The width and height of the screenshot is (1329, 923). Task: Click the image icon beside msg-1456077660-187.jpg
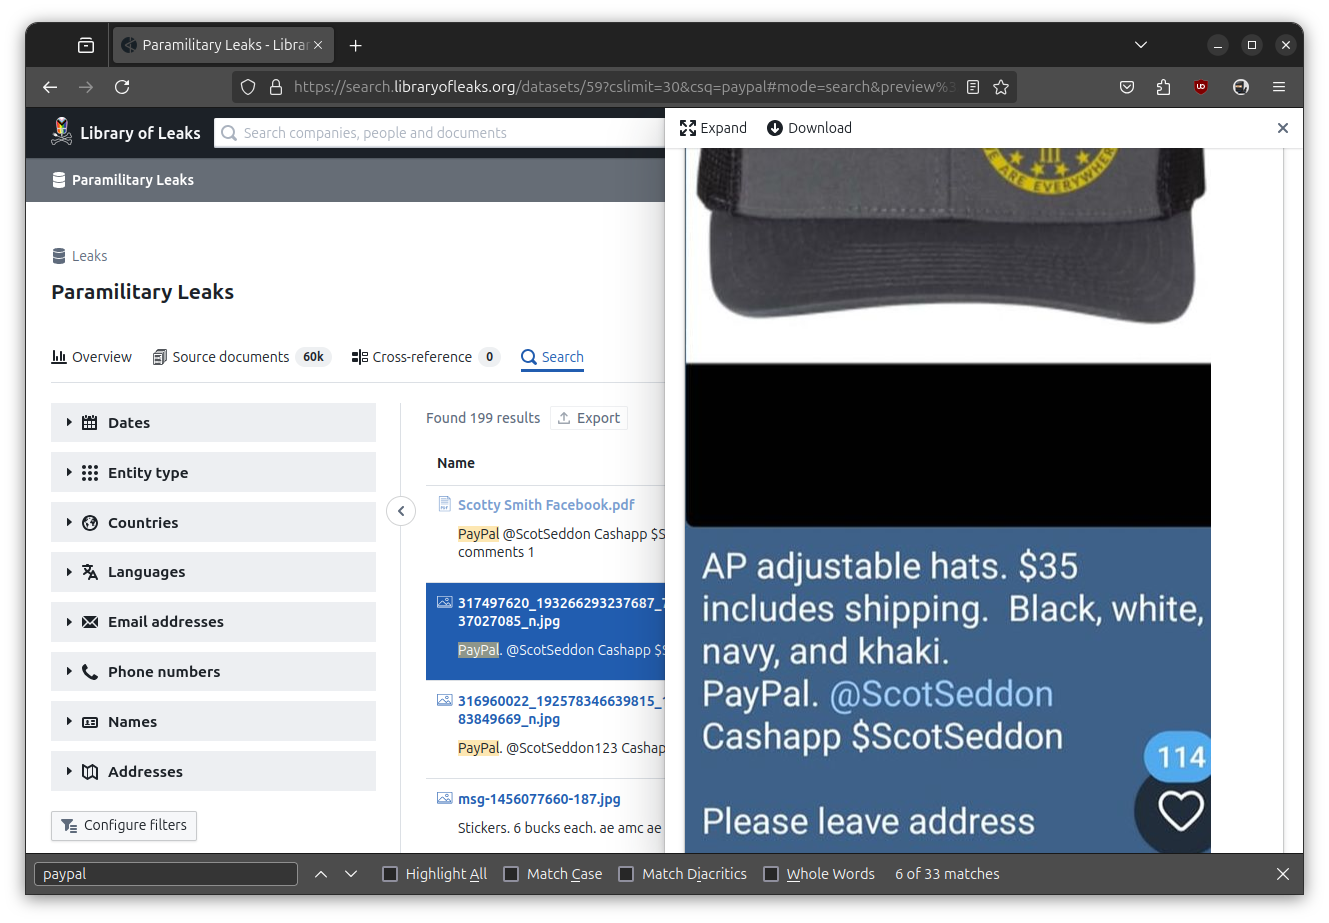point(445,798)
